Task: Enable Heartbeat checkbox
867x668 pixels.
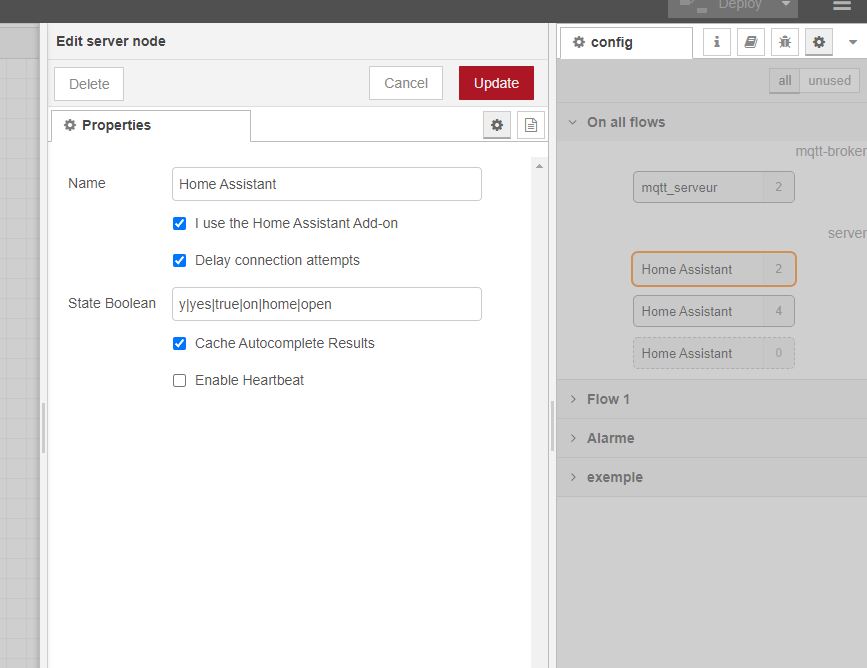Action: 179,380
